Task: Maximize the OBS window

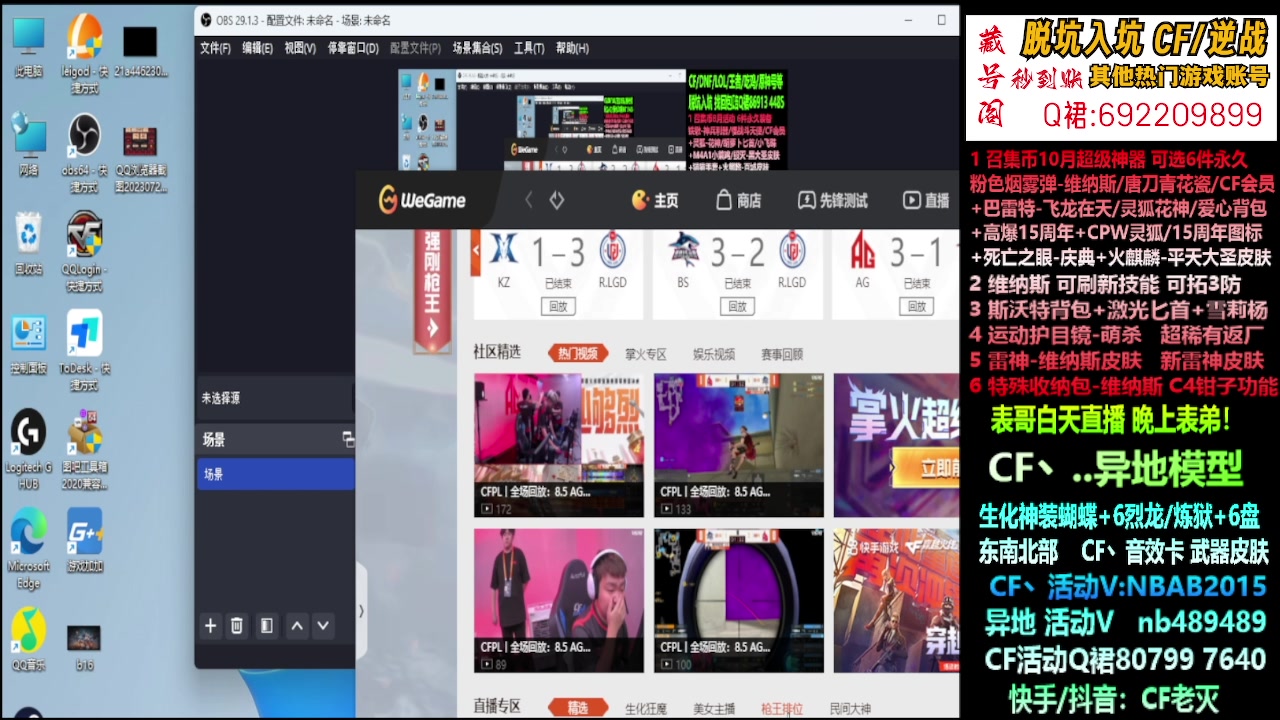Action: 941,19
